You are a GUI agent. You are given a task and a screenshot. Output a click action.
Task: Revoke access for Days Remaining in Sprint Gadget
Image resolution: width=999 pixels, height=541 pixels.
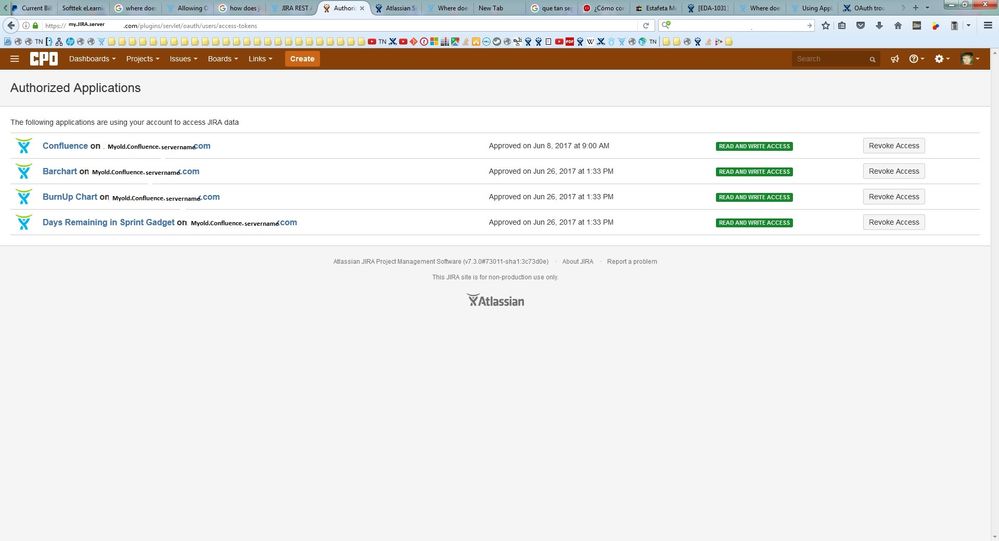click(x=893, y=222)
